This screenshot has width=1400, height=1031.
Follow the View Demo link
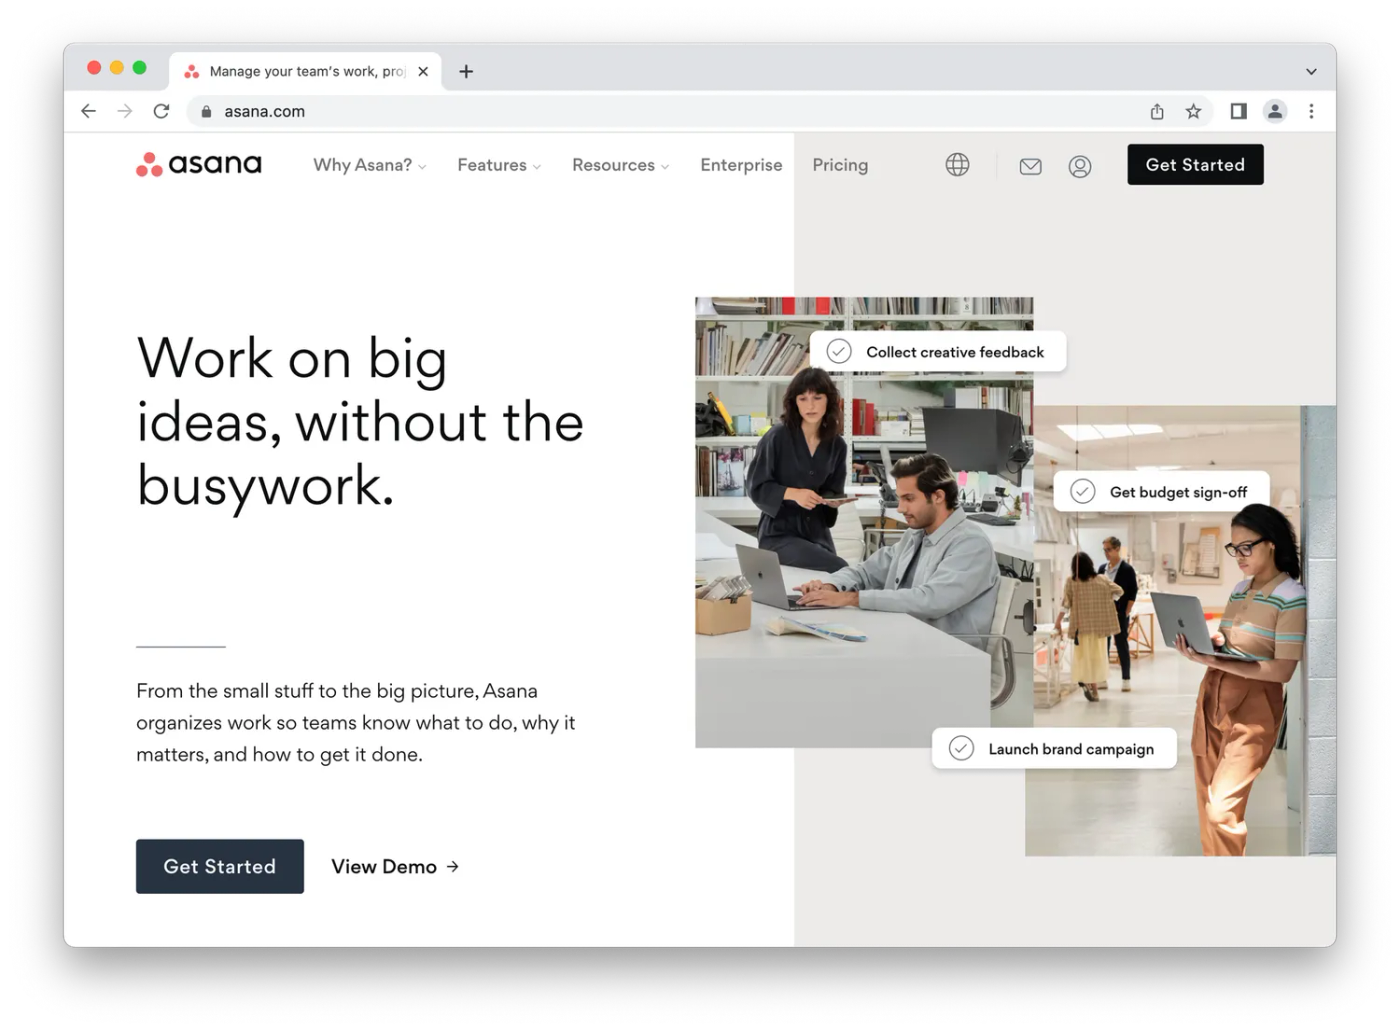click(393, 866)
